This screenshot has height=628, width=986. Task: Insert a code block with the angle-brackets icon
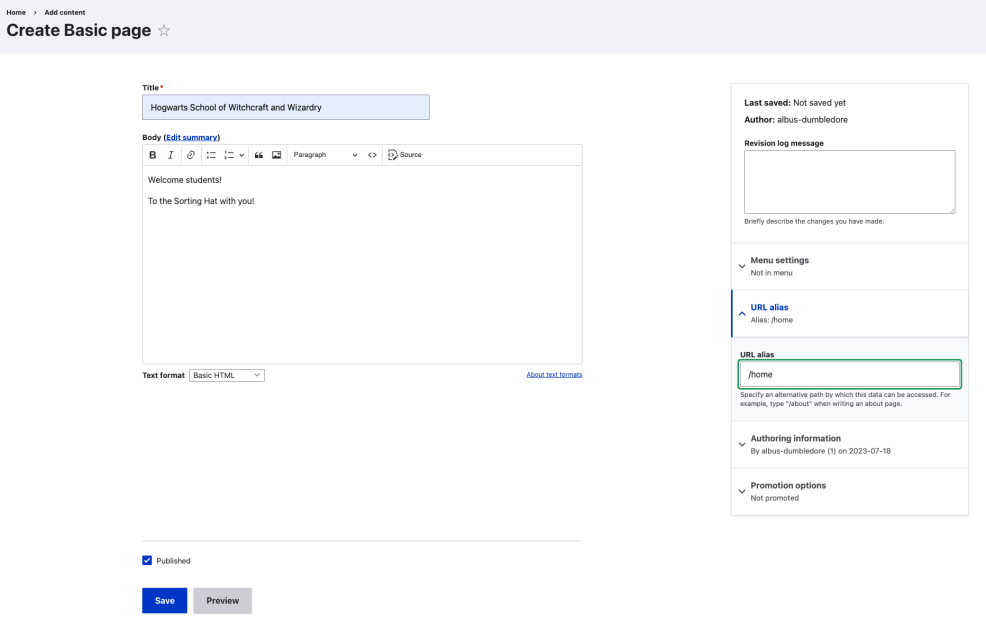click(x=372, y=155)
